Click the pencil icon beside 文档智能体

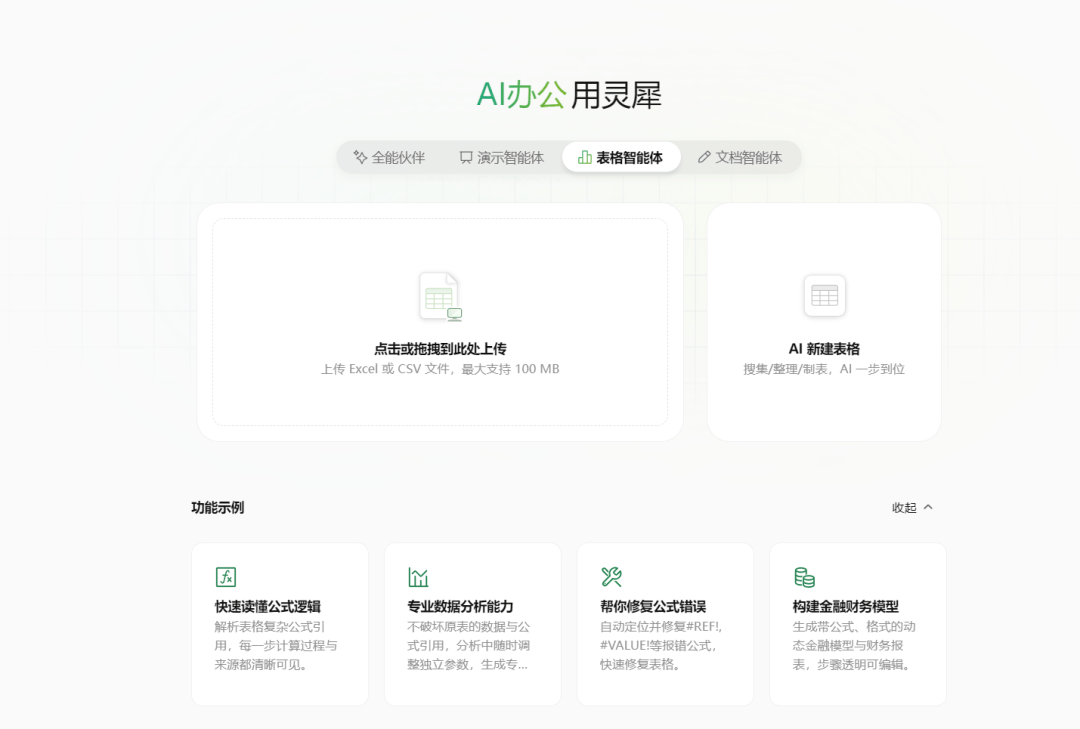pos(704,157)
